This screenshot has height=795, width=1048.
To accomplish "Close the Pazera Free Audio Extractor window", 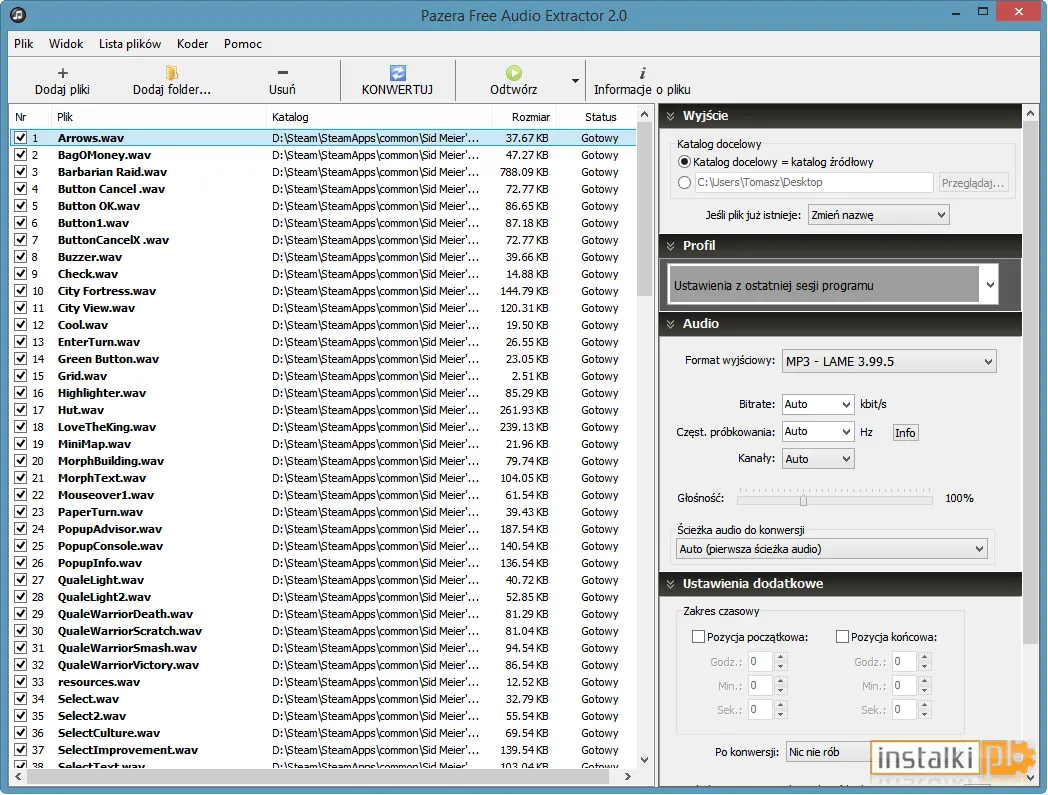I will click(x=1019, y=11).
